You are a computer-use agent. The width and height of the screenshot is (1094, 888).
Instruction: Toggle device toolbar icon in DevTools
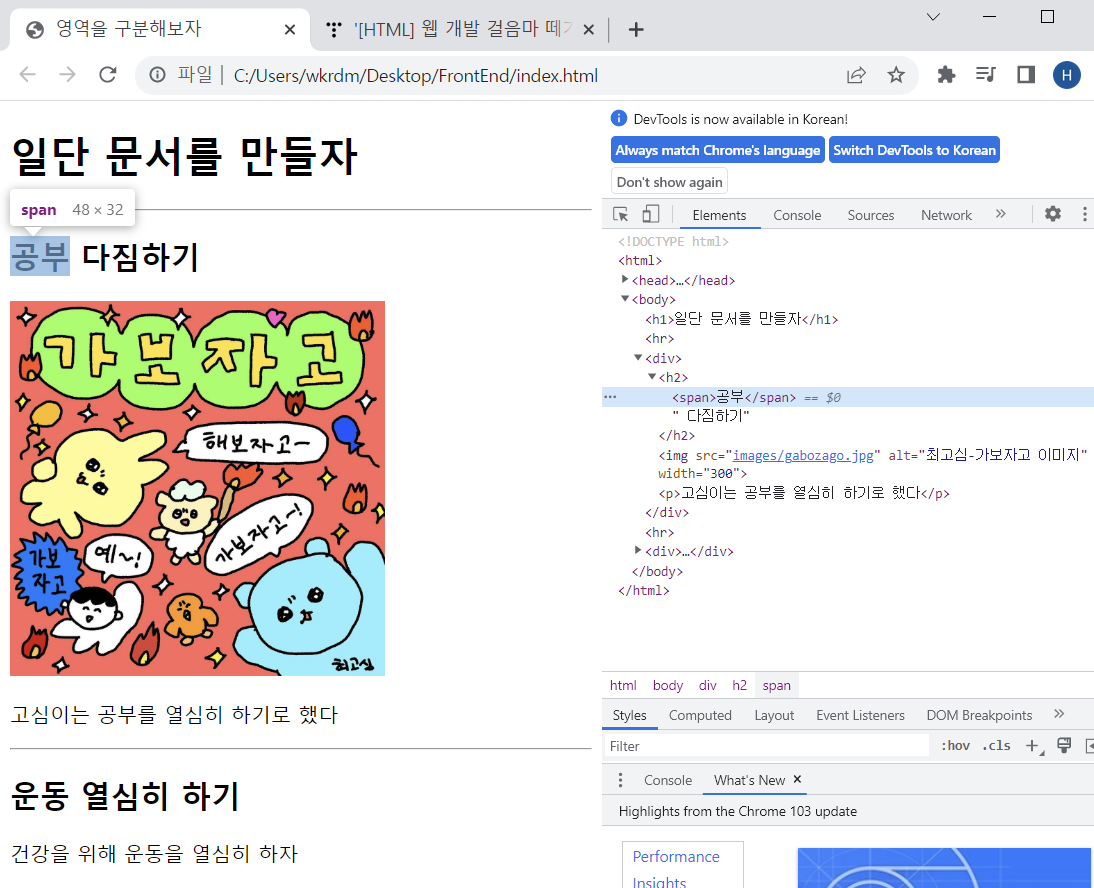650,214
